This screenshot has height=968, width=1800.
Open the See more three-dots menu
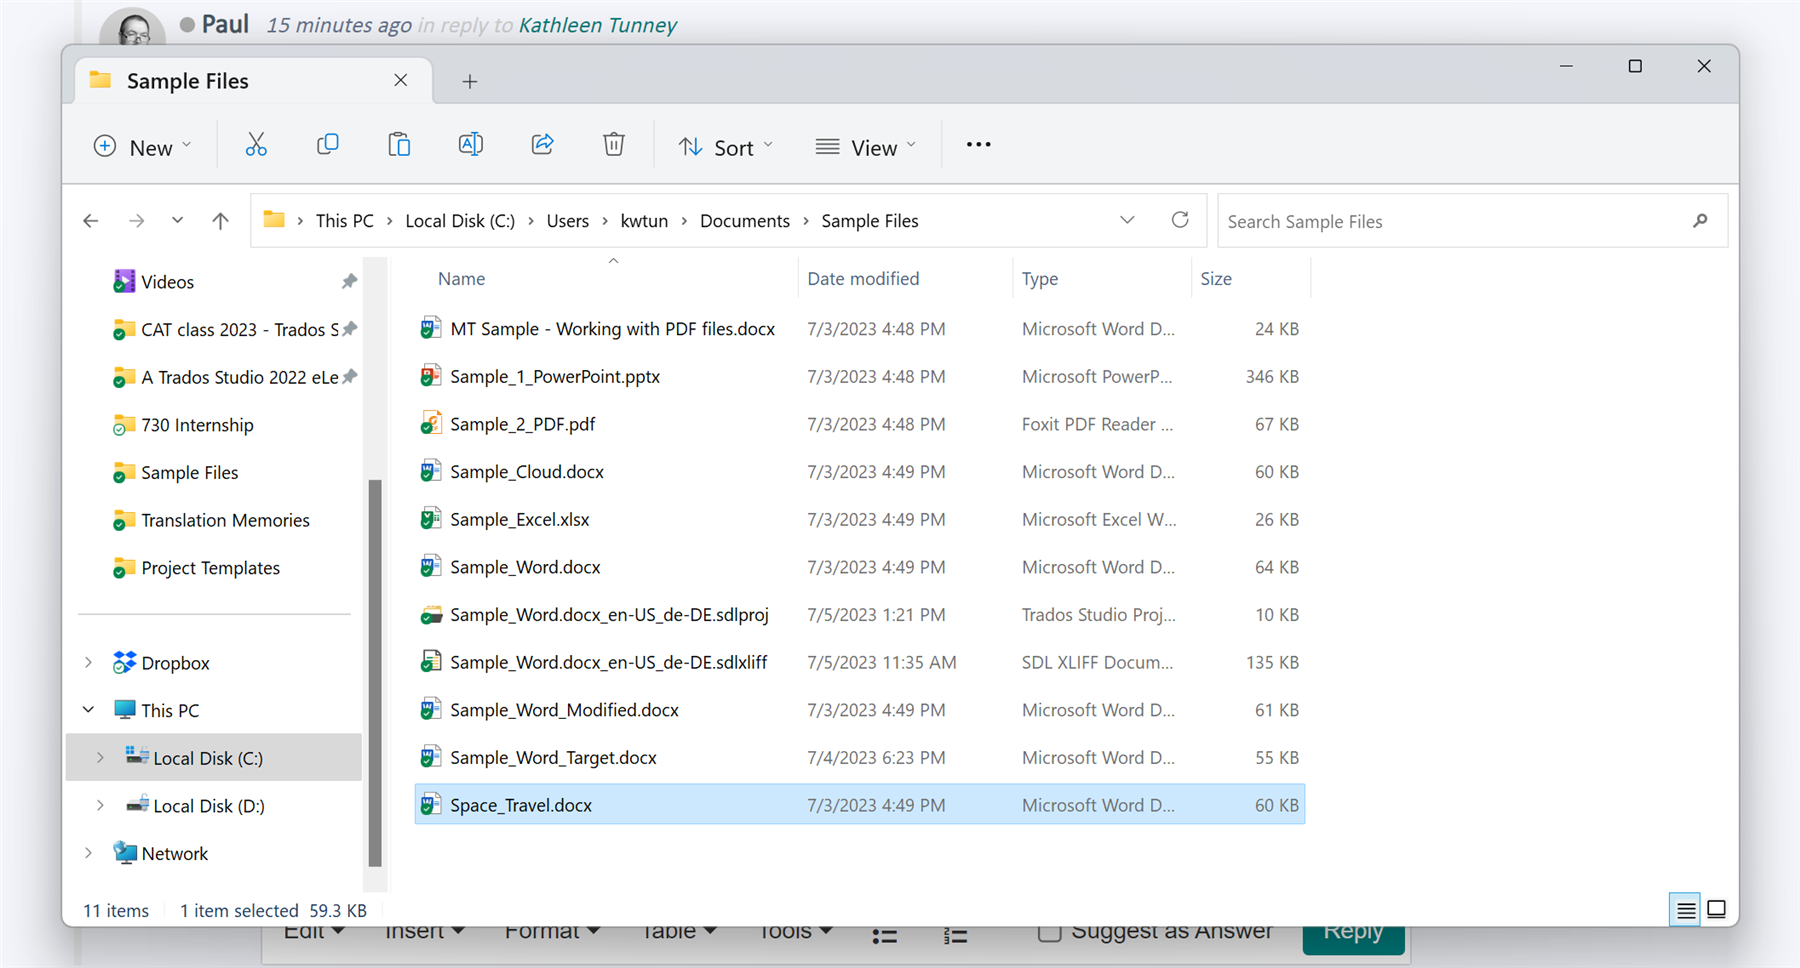click(x=979, y=146)
